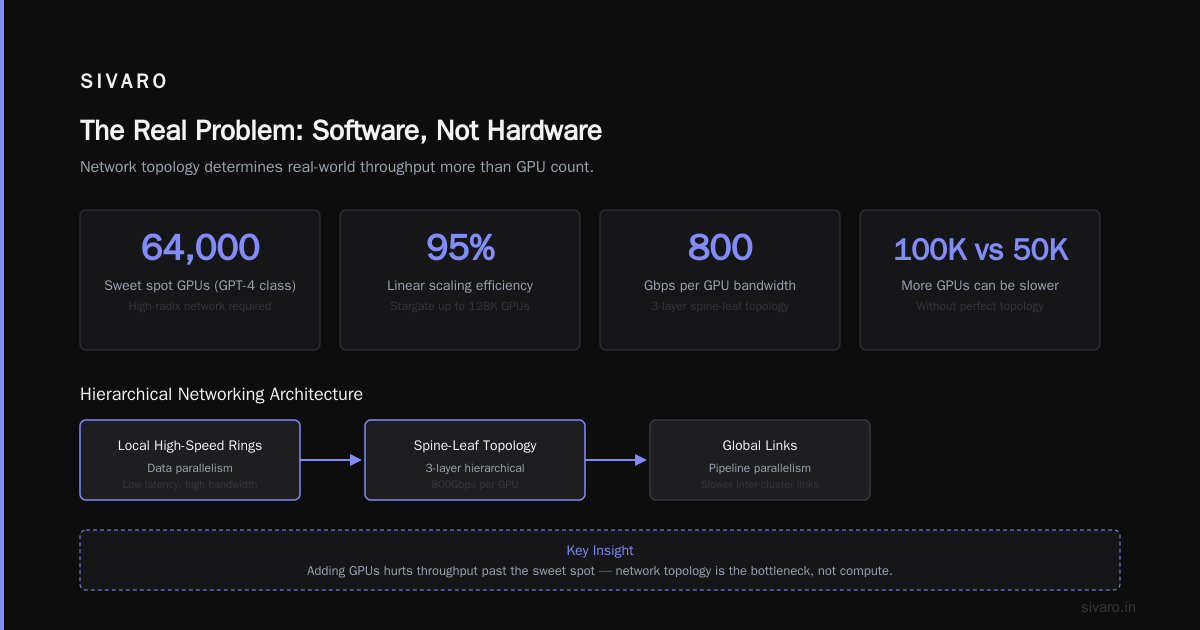Click 'Low latency, high bandwidth' caption

point(190,485)
